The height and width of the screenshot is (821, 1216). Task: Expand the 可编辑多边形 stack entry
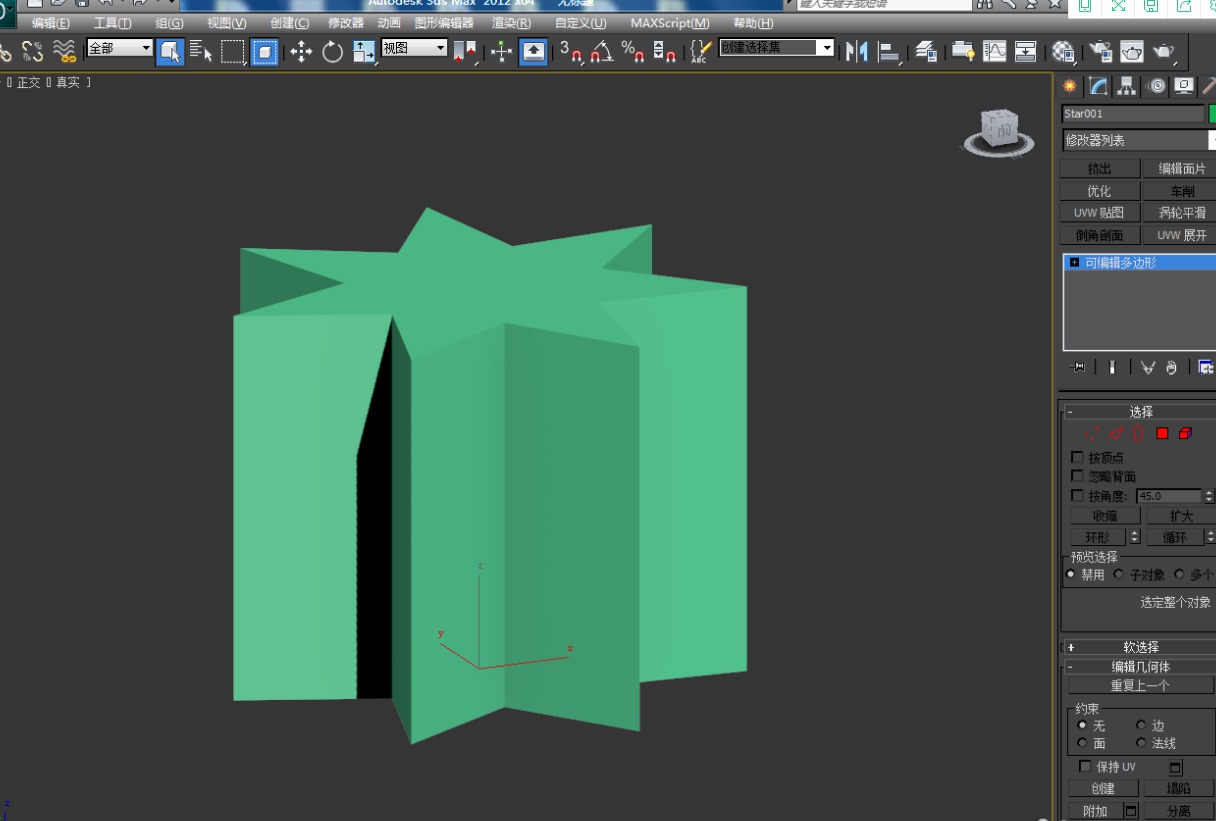click(1075, 263)
